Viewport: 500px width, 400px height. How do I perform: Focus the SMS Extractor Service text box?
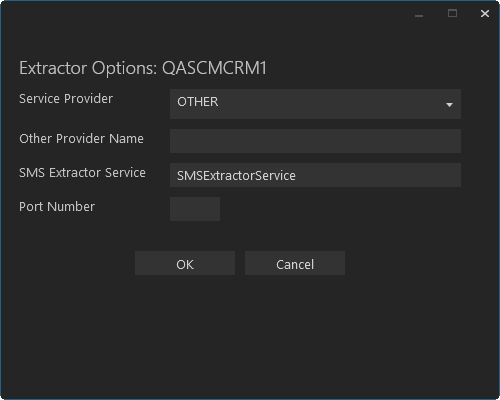[315, 175]
